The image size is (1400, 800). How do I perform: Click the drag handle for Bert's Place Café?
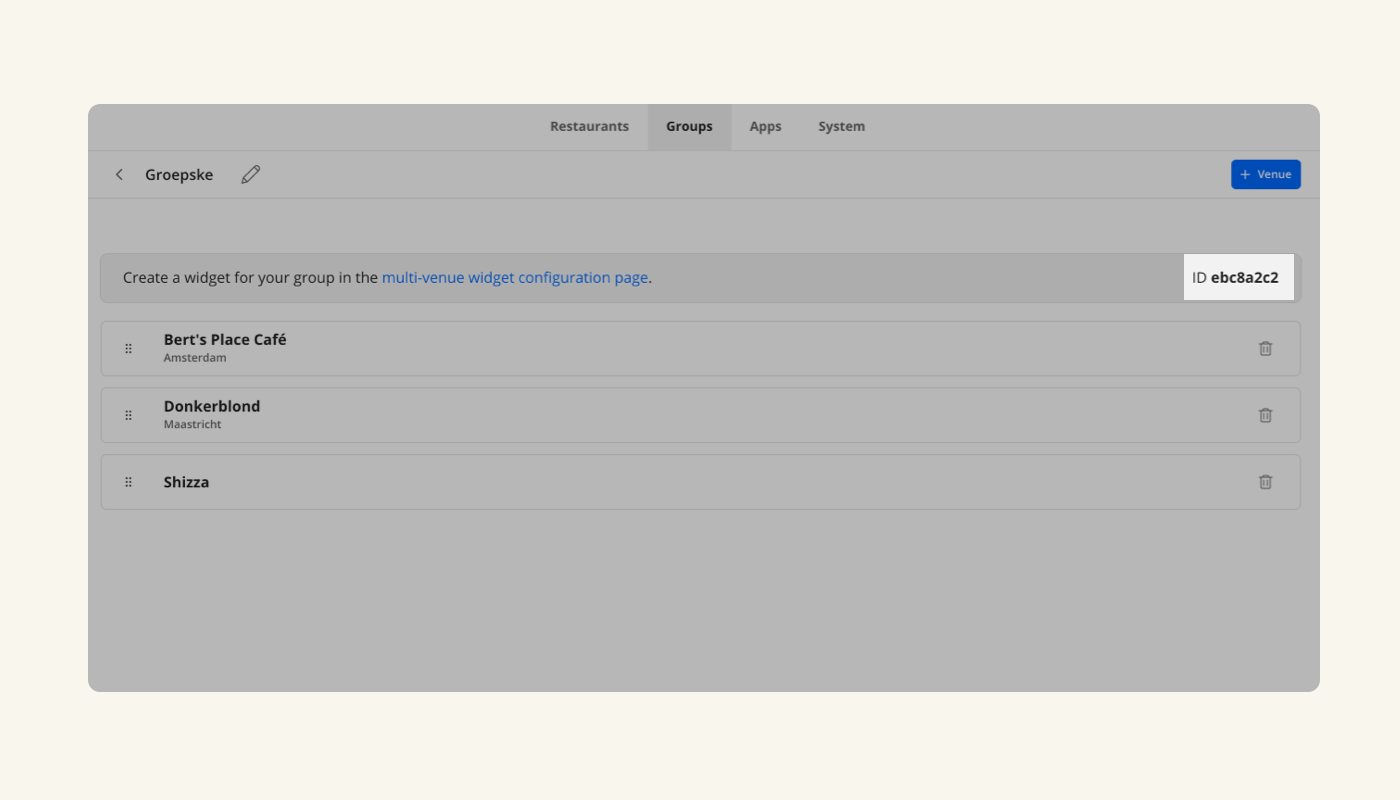(128, 348)
